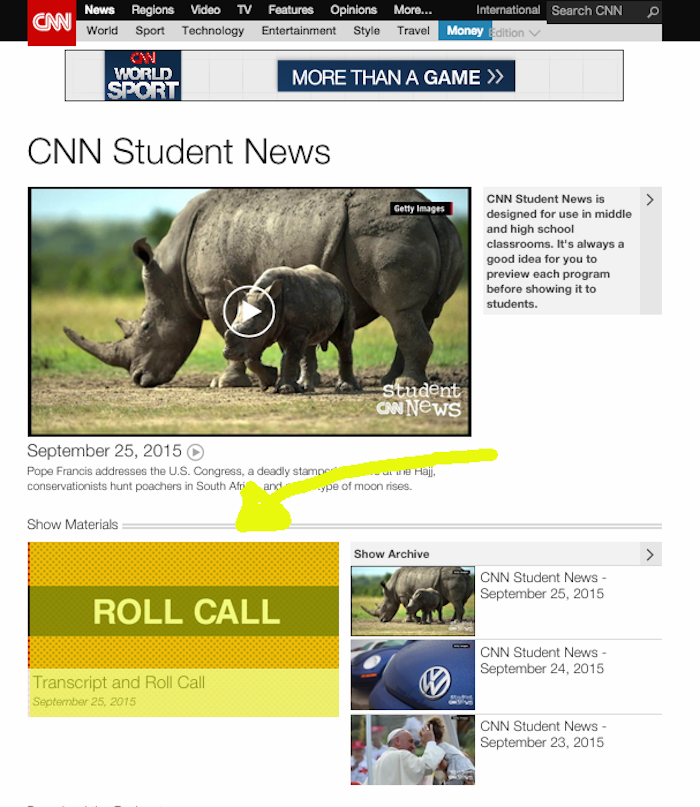Click the CNN logo
Screen dimensions: 700x807
(52, 22)
